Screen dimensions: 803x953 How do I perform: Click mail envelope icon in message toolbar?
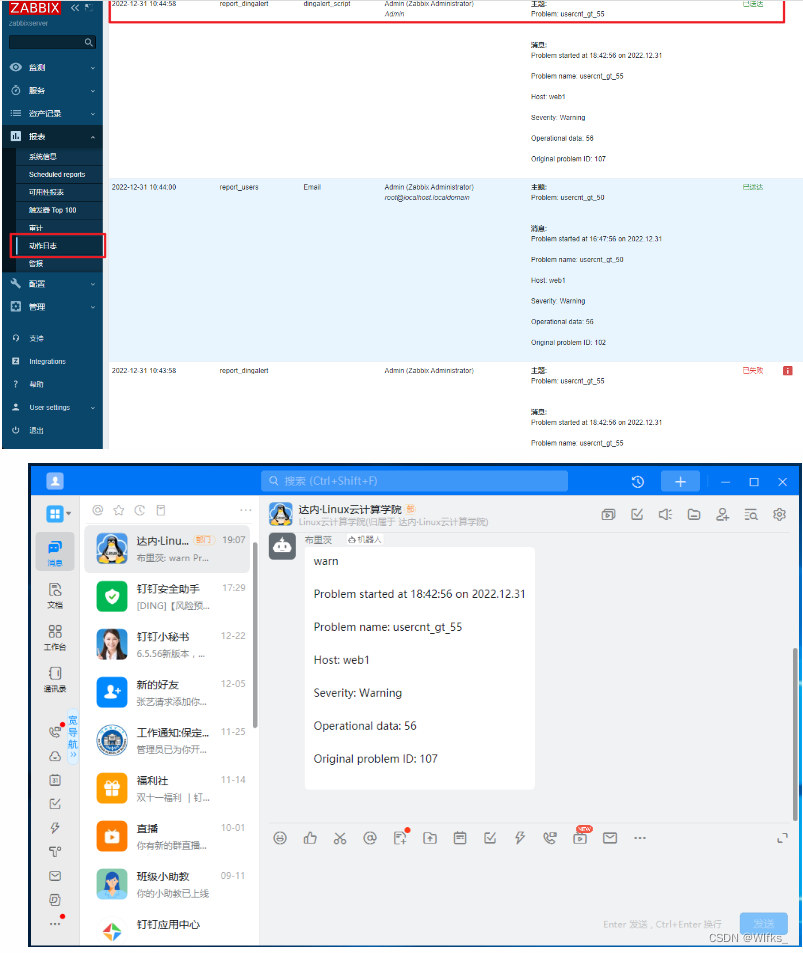point(610,838)
